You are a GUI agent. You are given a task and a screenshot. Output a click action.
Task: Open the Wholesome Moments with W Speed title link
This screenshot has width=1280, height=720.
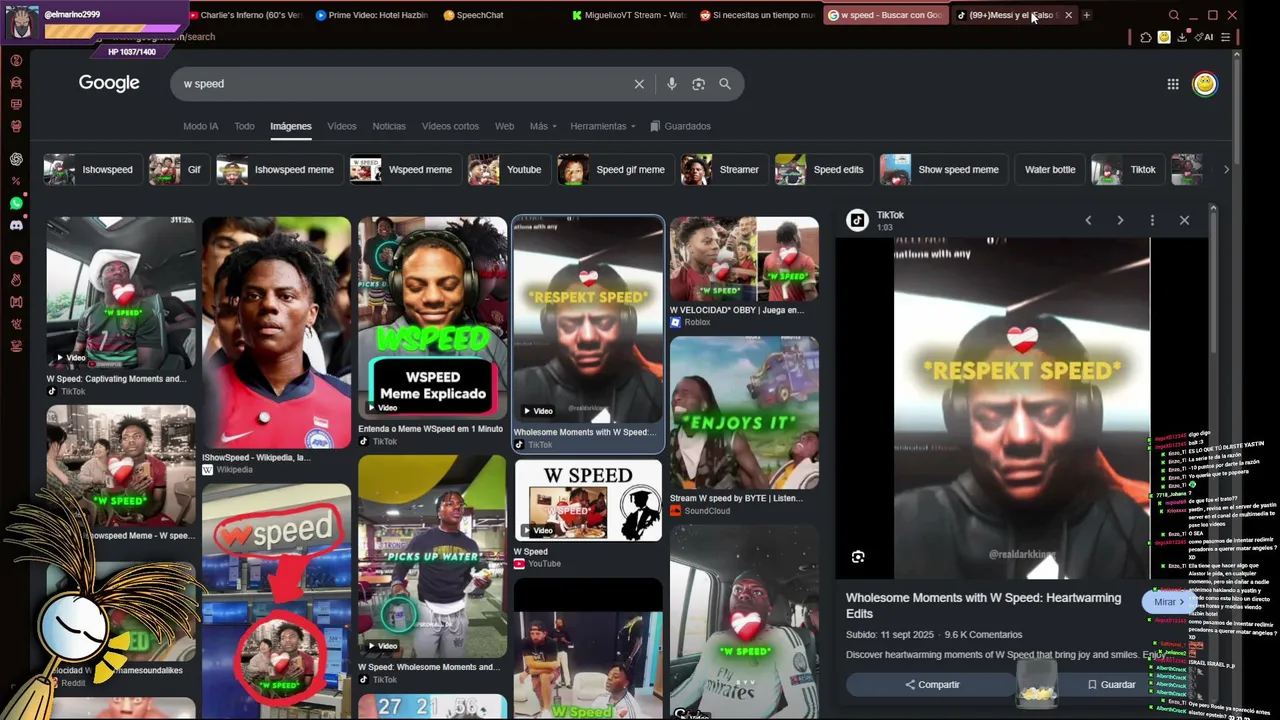pyautogui.click(x=983, y=606)
